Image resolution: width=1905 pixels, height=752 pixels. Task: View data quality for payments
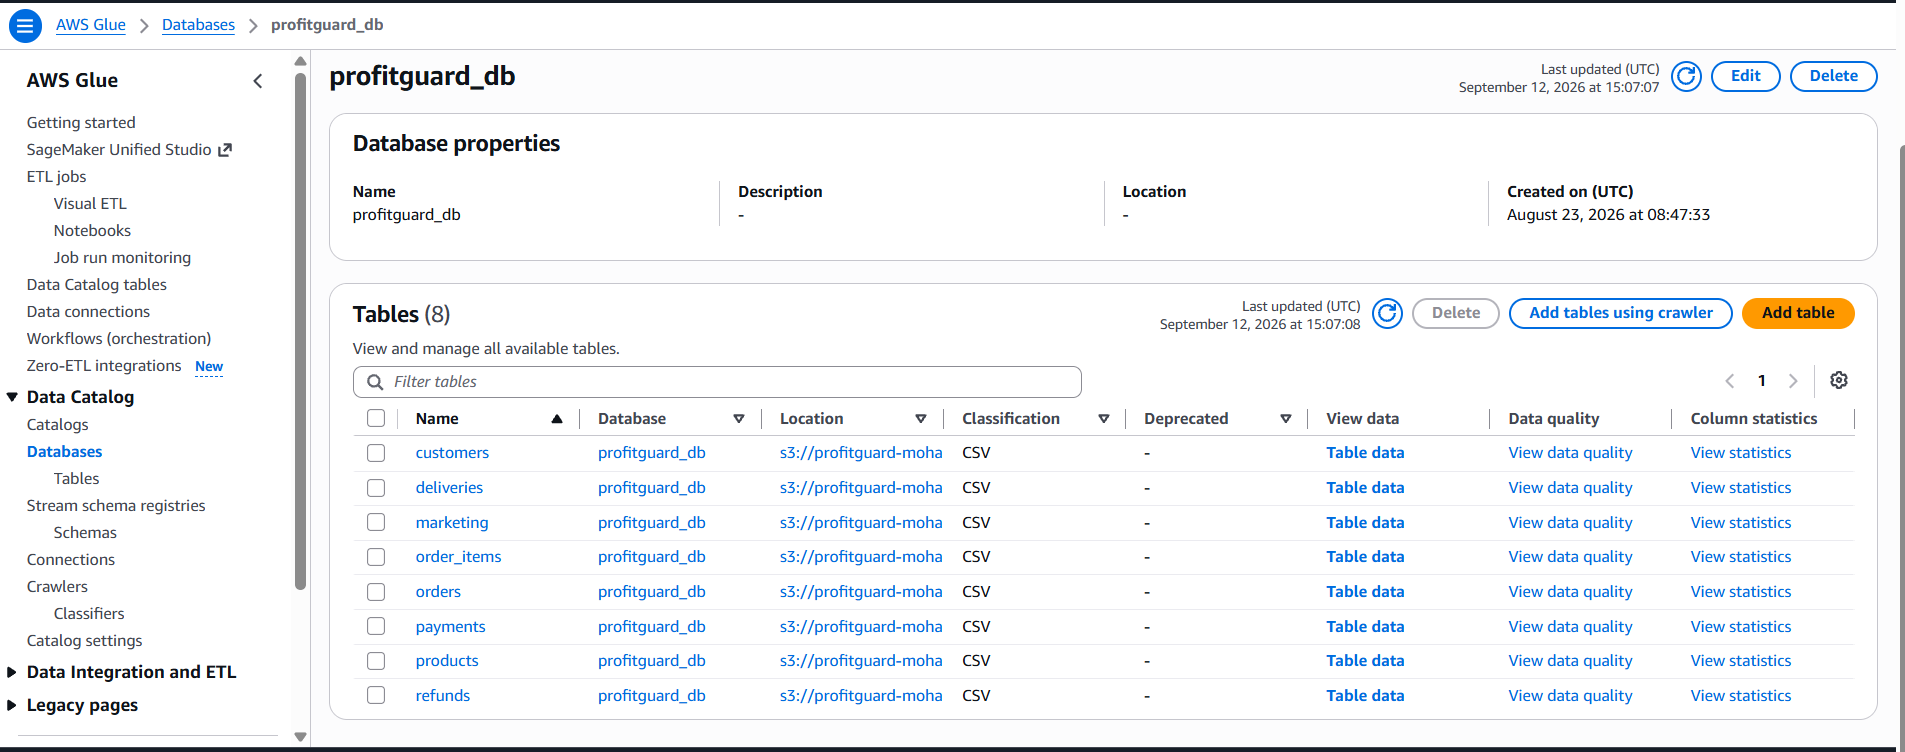pos(1570,627)
